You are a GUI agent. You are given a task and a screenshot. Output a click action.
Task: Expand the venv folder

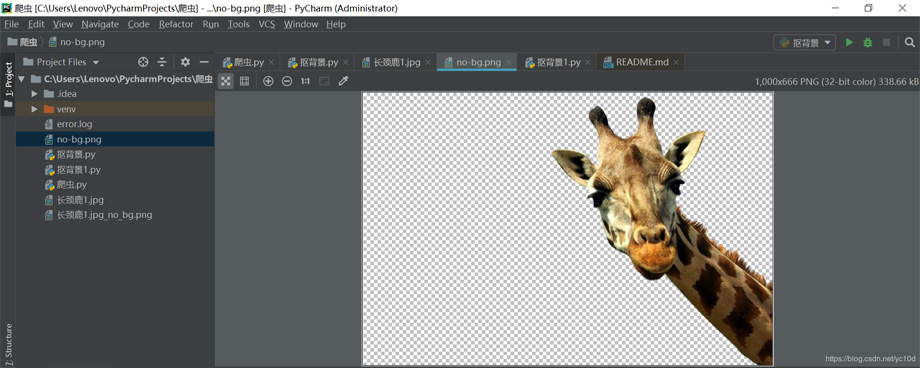pos(35,109)
